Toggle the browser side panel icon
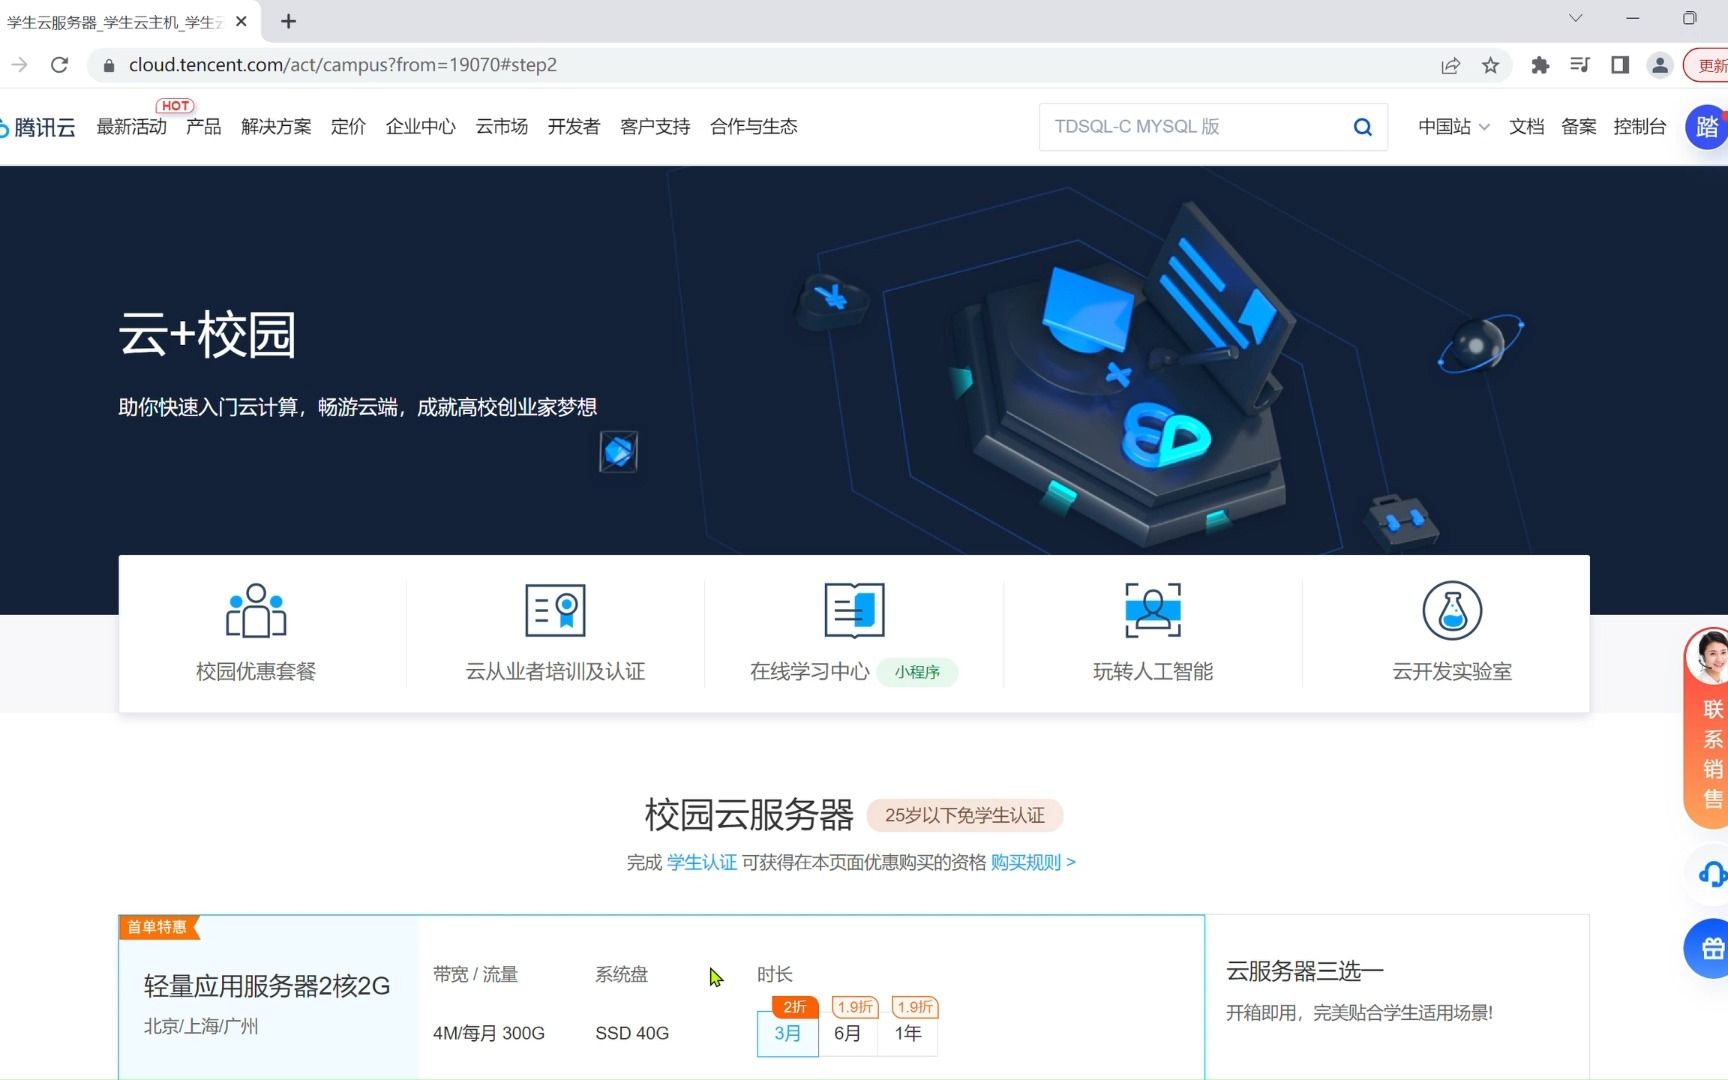 click(x=1620, y=65)
